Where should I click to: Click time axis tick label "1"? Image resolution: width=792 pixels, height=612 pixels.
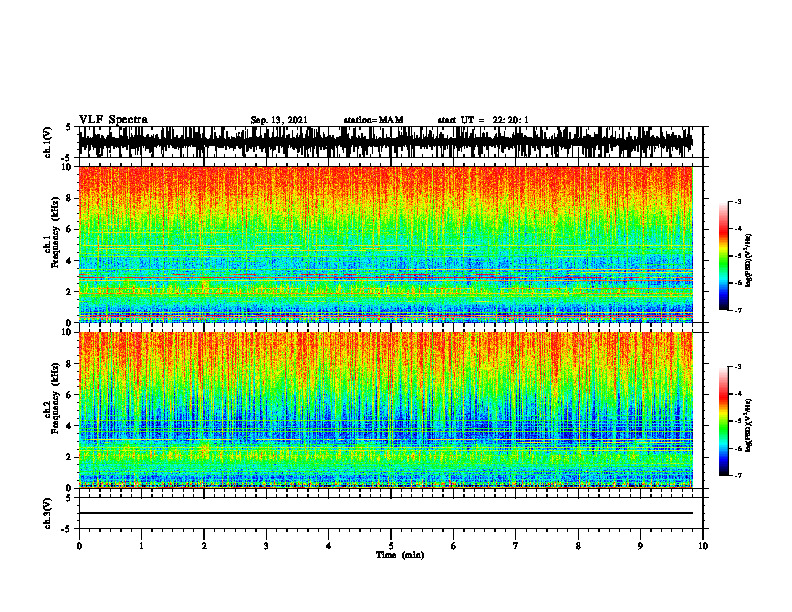coord(141,546)
